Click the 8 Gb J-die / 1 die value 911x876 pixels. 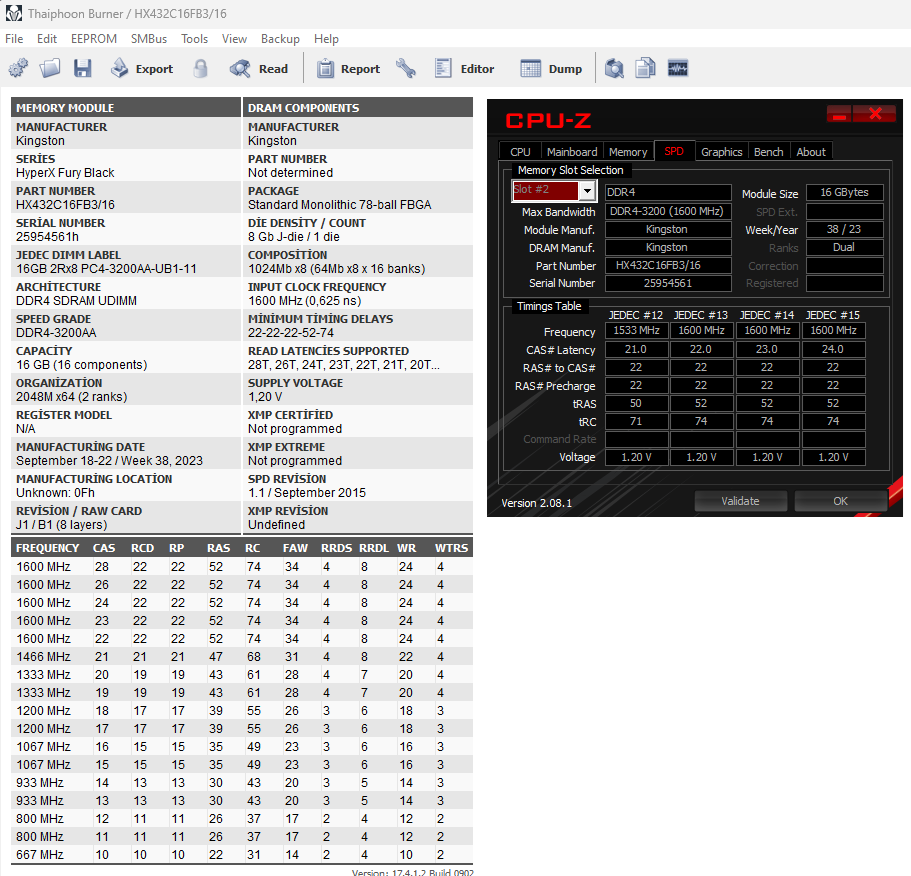(x=294, y=237)
